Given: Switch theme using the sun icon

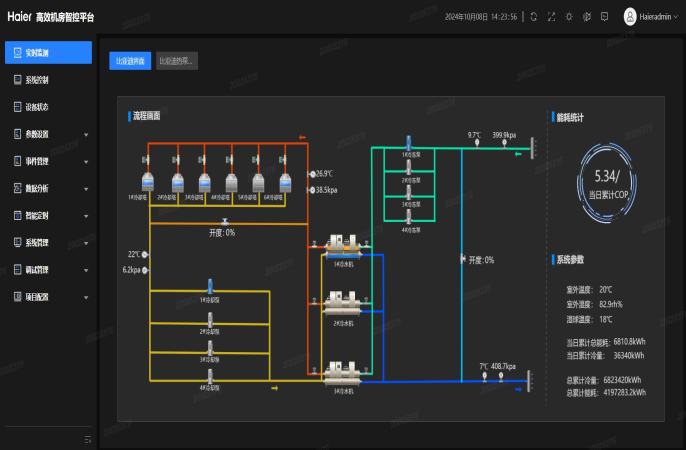Looking at the screenshot, I should click(x=569, y=17).
